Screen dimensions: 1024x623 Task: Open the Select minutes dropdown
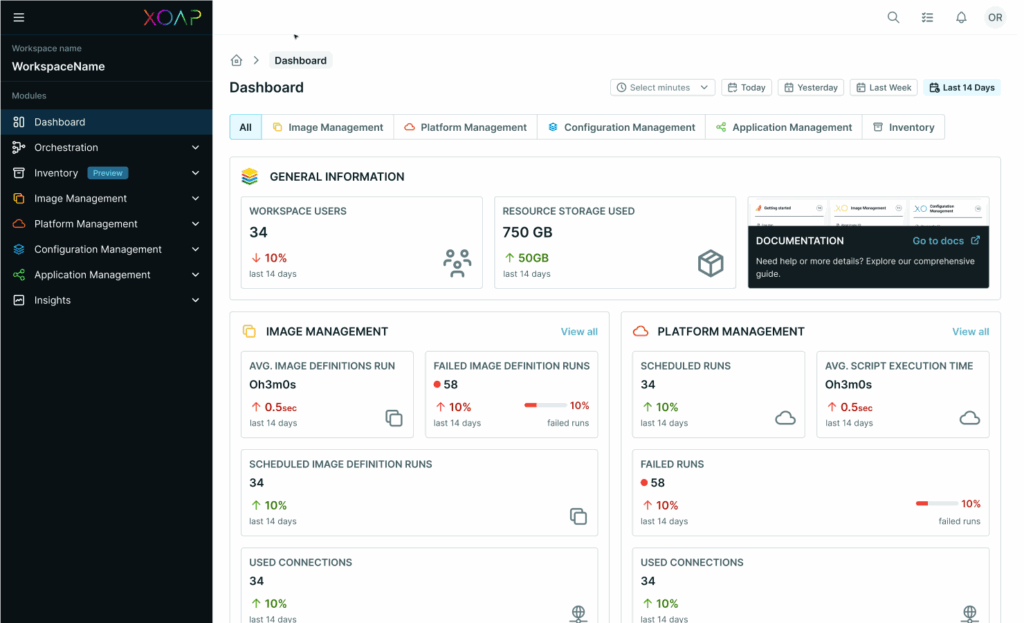pyautogui.click(x=662, y=87)
